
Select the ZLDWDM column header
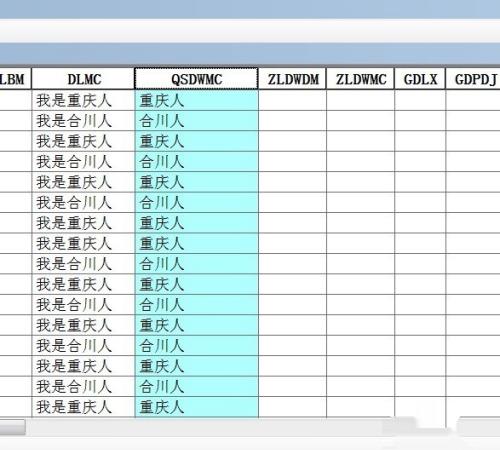point(293,79)
